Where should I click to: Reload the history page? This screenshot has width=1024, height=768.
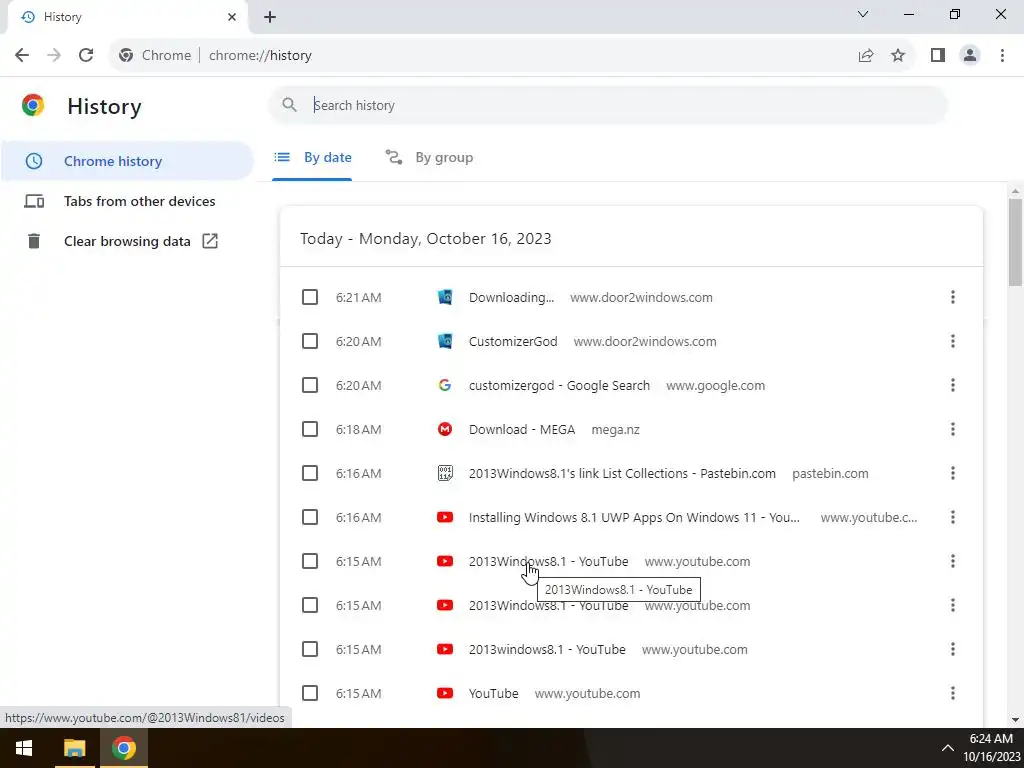pos(86,56)
